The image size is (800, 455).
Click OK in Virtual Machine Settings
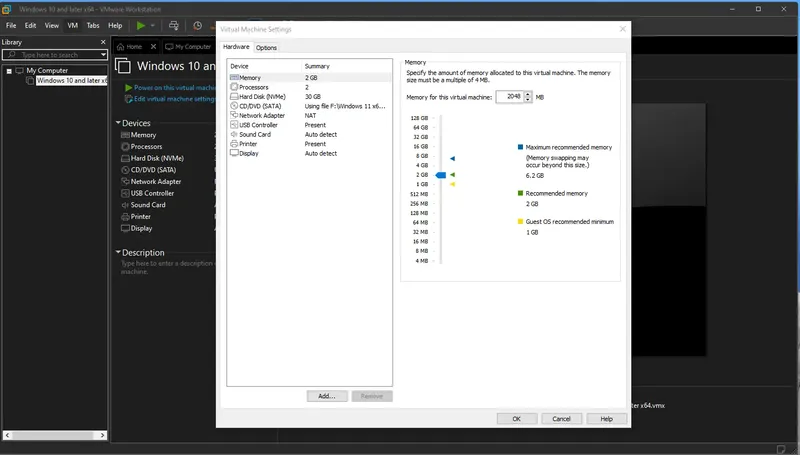pyautogui.click(x=517, y=419)
